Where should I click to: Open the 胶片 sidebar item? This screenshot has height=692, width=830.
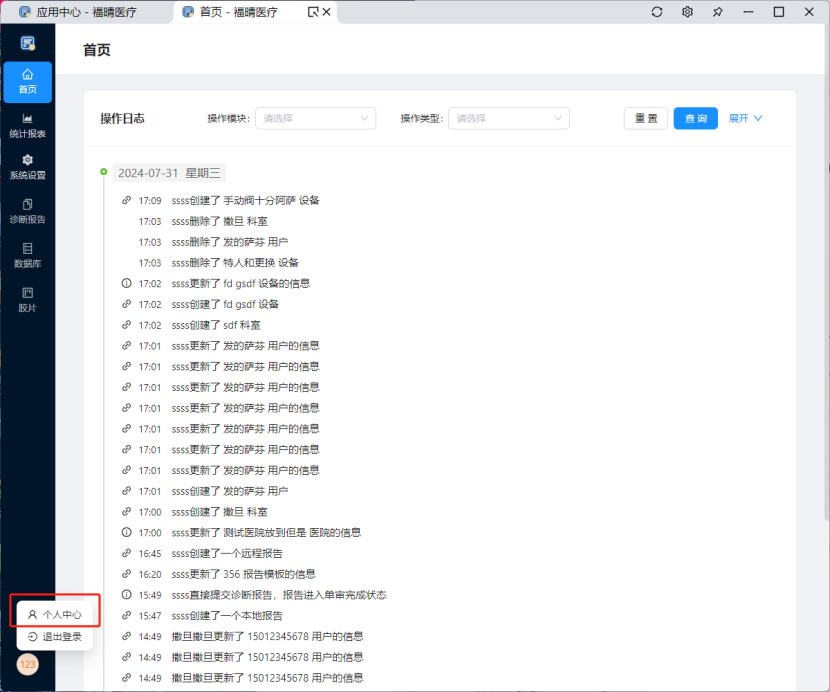click(x=27, y=299)
